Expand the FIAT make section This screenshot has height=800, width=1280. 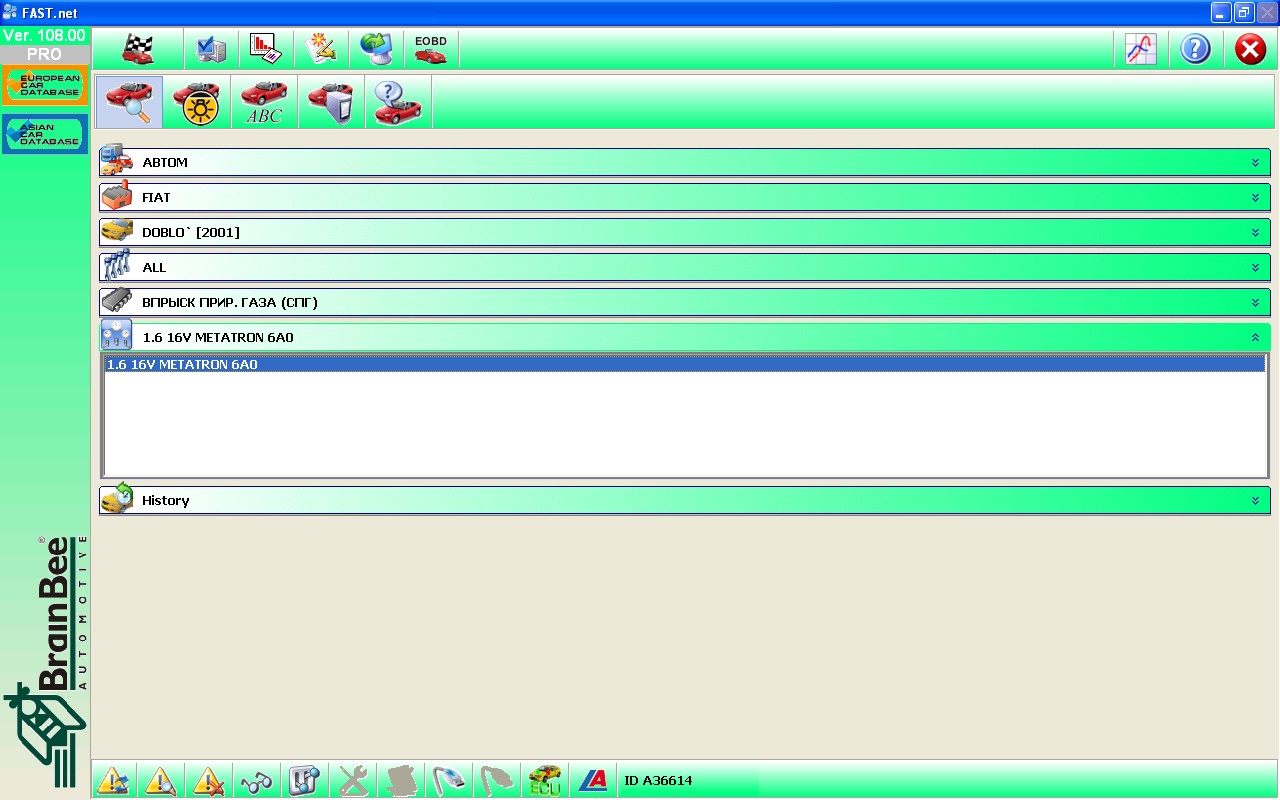coord(685,197)
